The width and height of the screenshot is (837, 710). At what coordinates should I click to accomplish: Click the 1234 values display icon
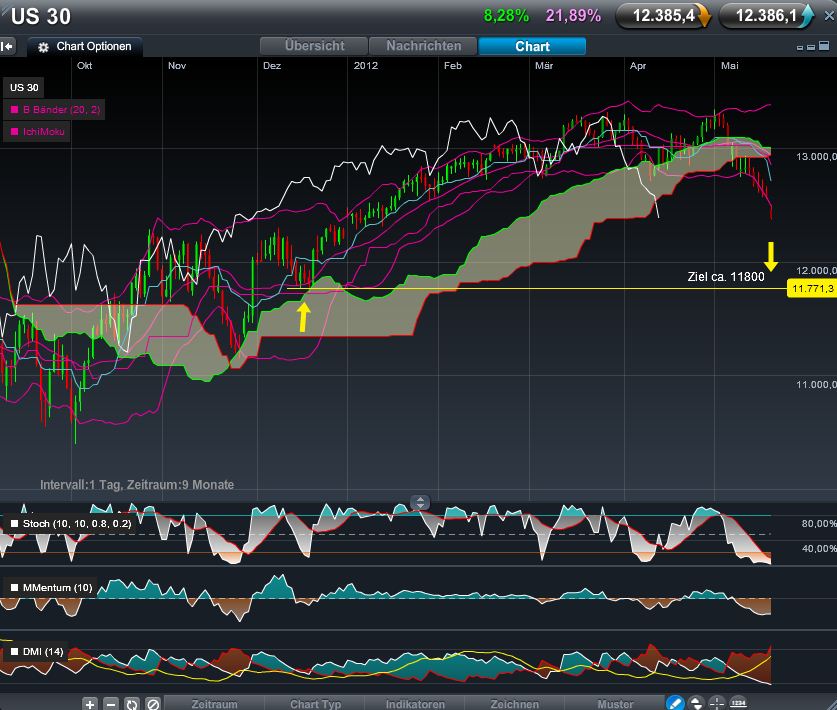pyautogui.click(x=738, y=703)
